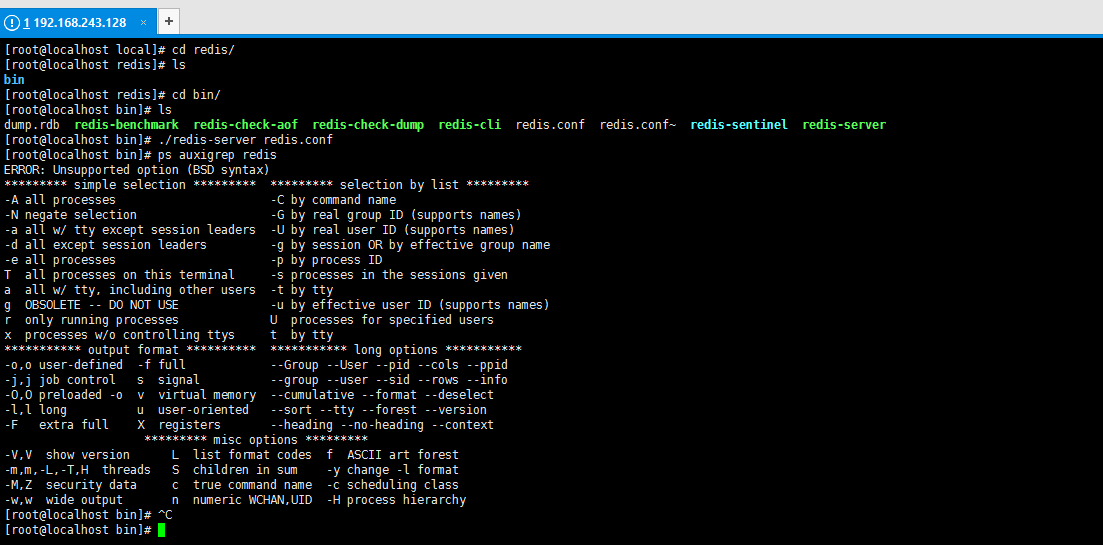This screenshot has height=545, width=1103.
Task: Click '-F extra full' text
Action: (x=56, y=425)
